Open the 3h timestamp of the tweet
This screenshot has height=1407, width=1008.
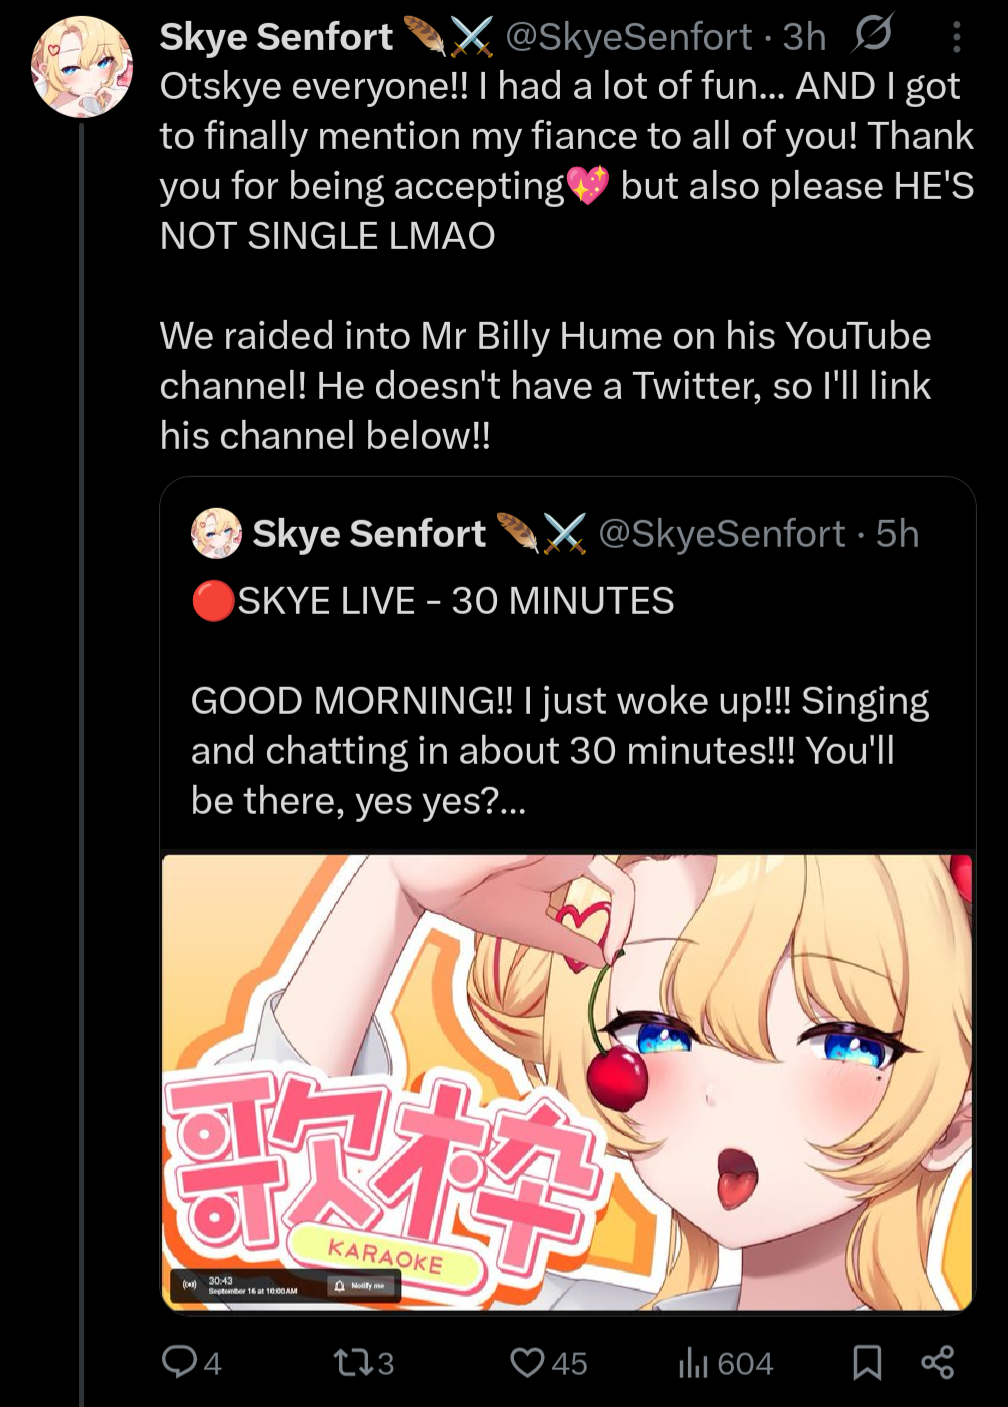point(804,37)
